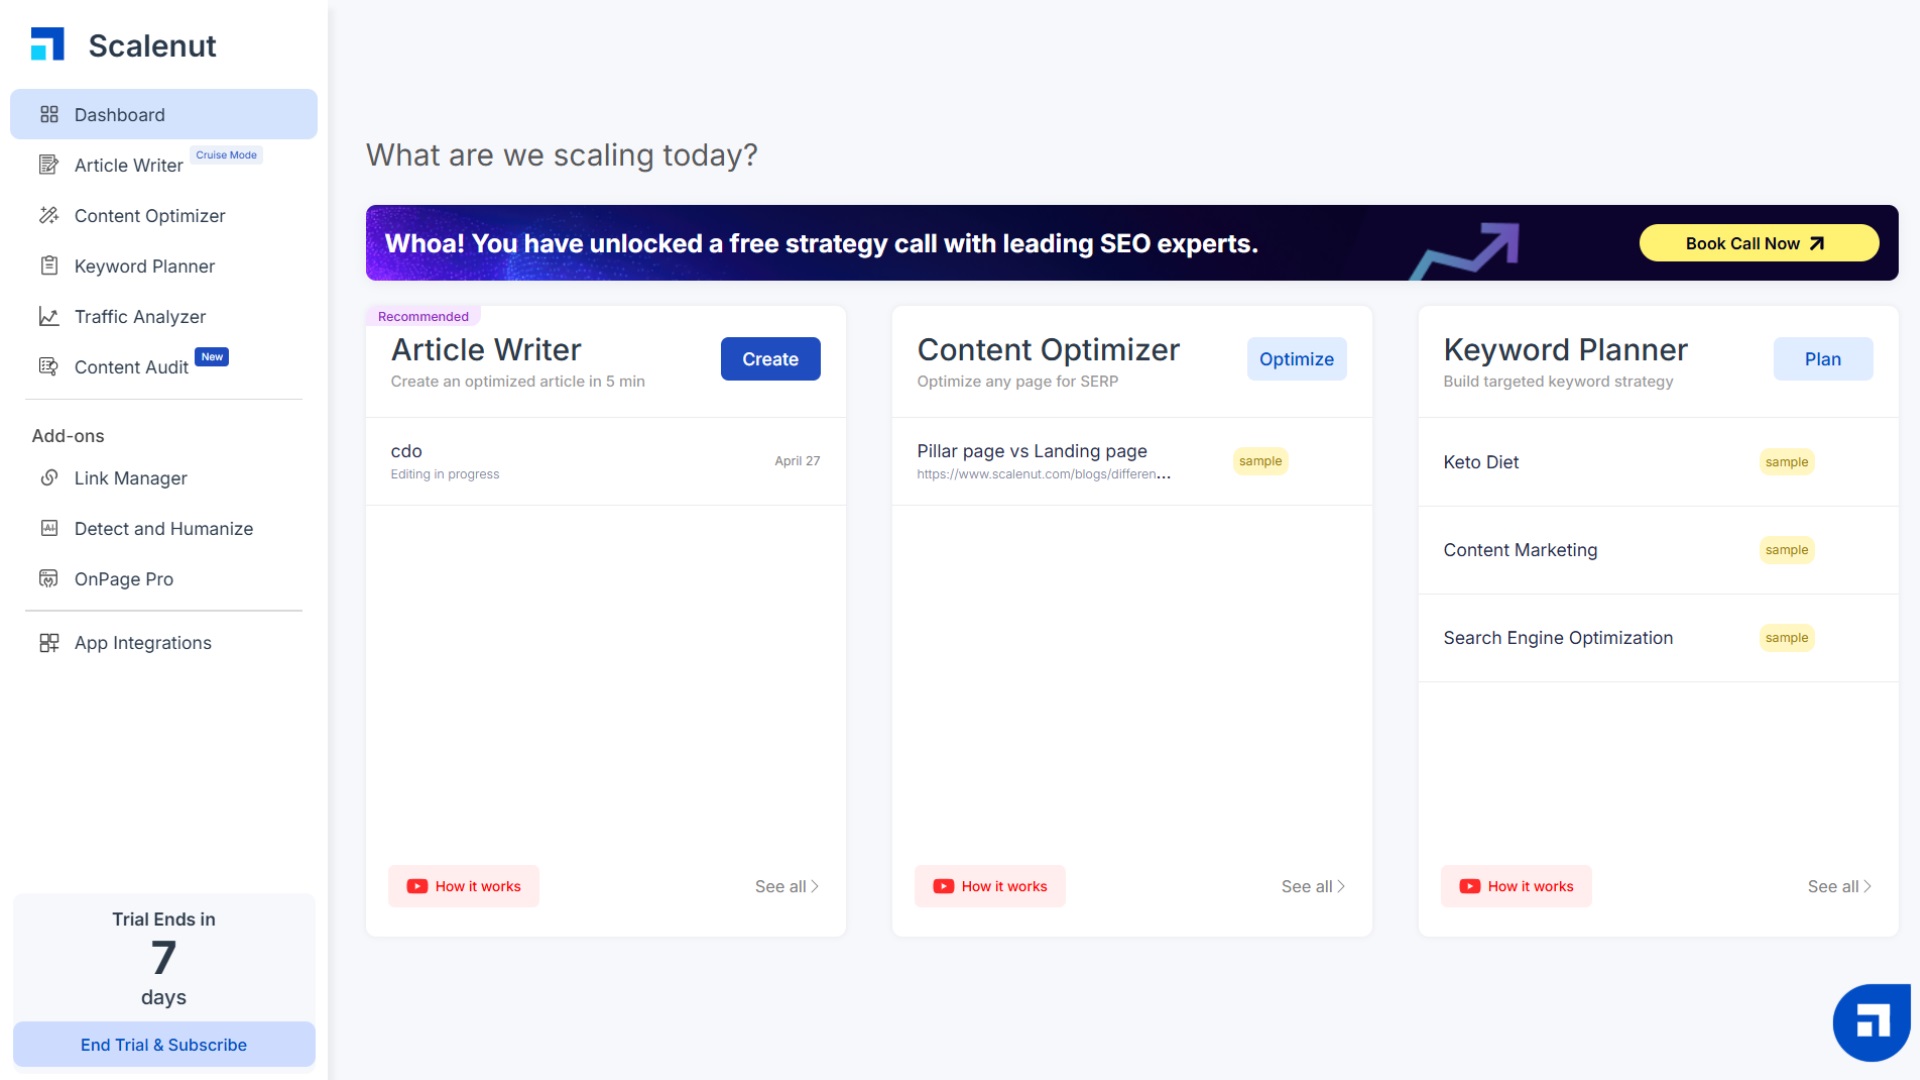
Task: Open the App Integrations menu item
Action: 142,643
